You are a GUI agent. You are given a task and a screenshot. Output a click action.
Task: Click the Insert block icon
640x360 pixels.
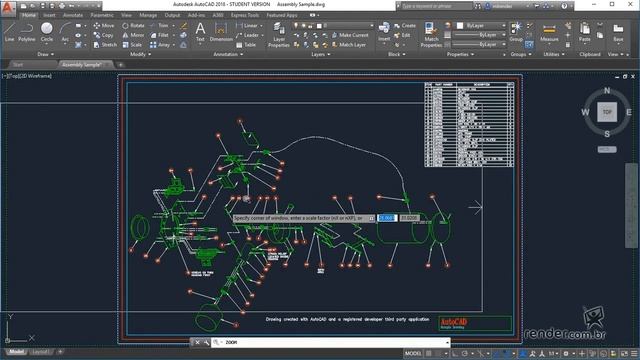[x=384, y=32]
